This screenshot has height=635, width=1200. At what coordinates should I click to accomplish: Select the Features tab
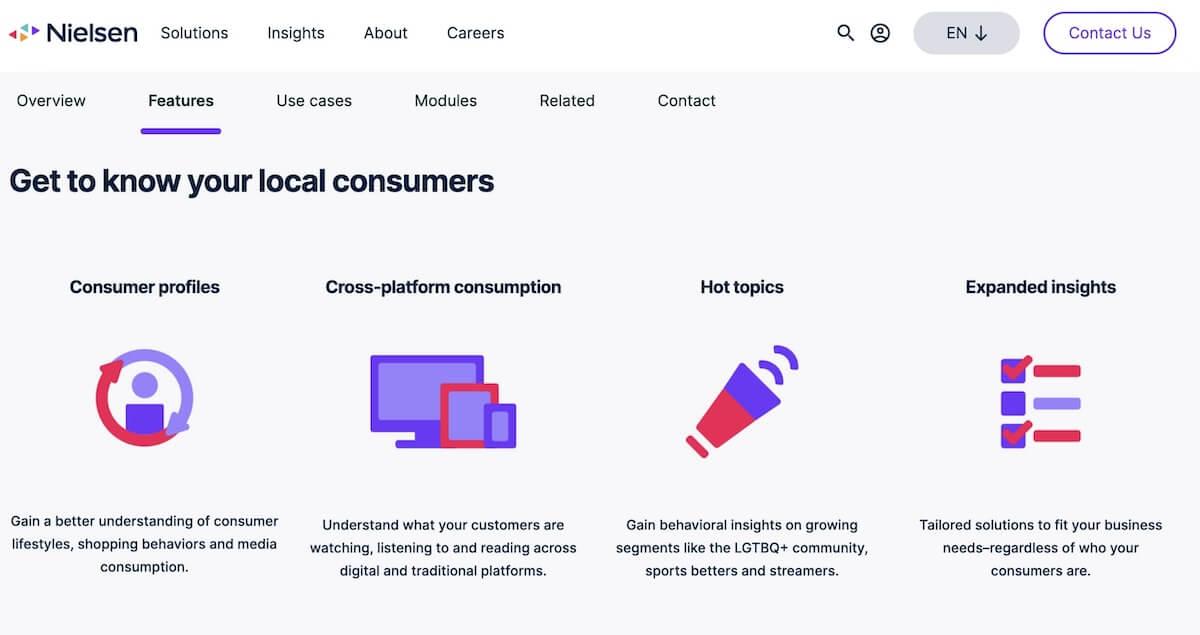(181, 101)
